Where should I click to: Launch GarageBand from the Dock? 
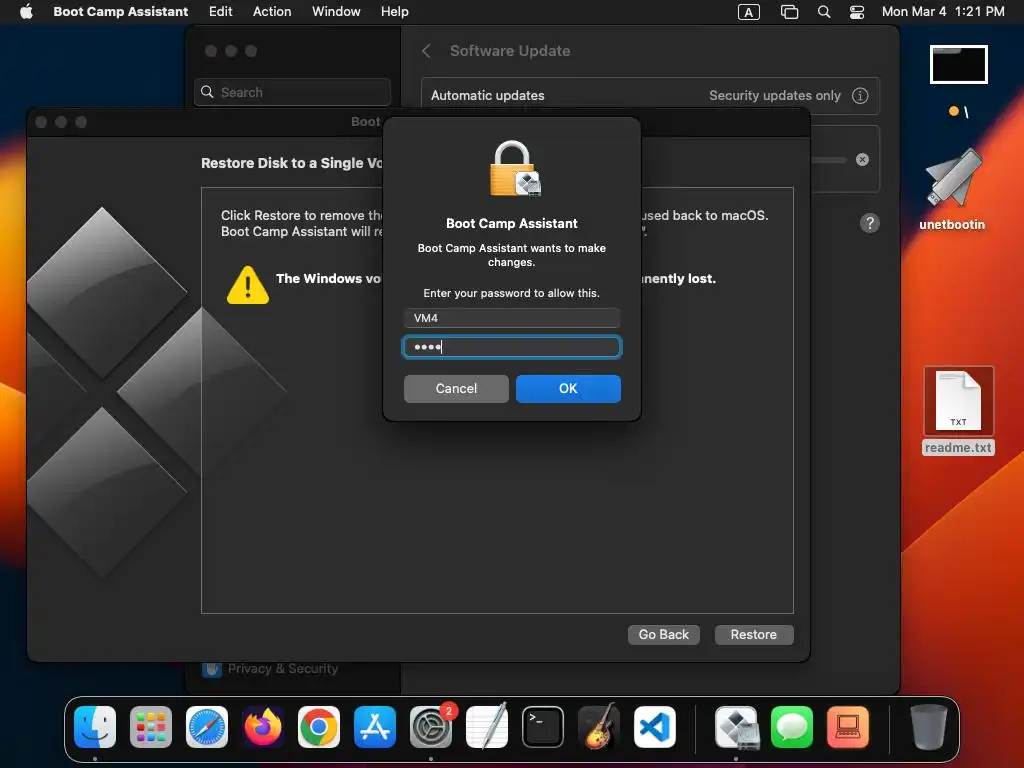[x=599, y=727]
